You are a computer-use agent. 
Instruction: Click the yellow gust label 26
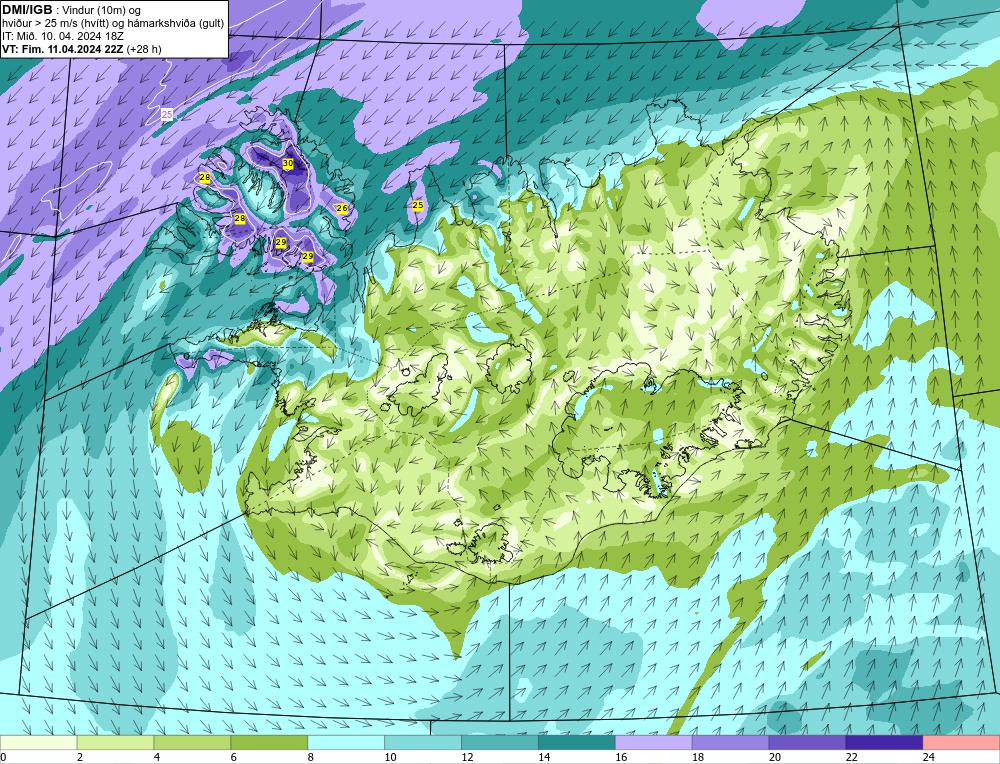pos(342,208)
